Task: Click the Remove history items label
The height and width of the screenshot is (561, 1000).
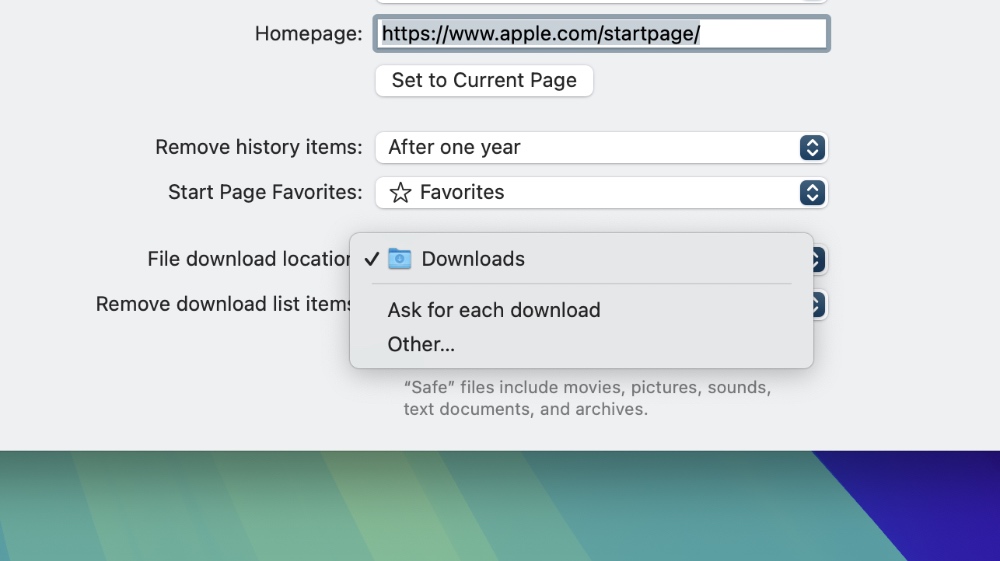Action: coord(258,148)
